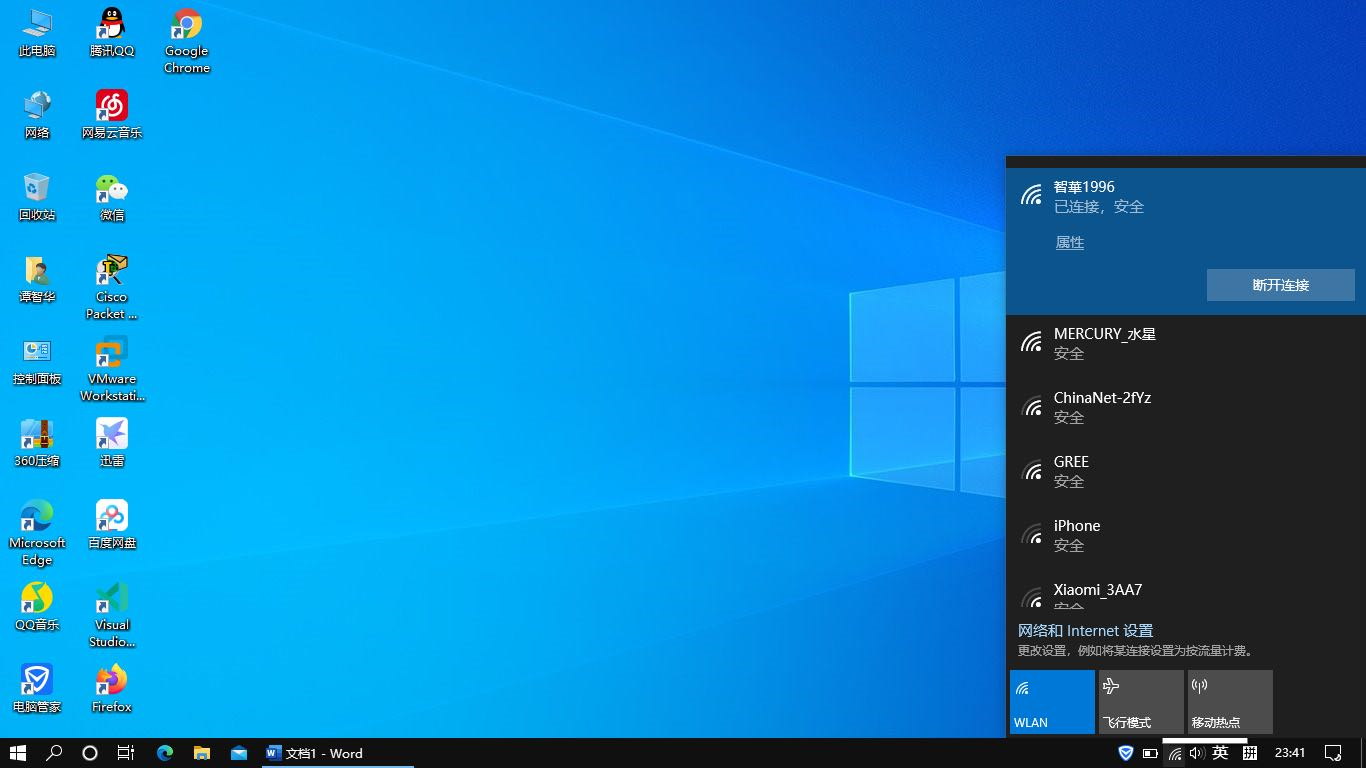Viewport: 1366px width, 768px height.
Task: Click the volume speaker tray icon
Action: pos(1196,753)
